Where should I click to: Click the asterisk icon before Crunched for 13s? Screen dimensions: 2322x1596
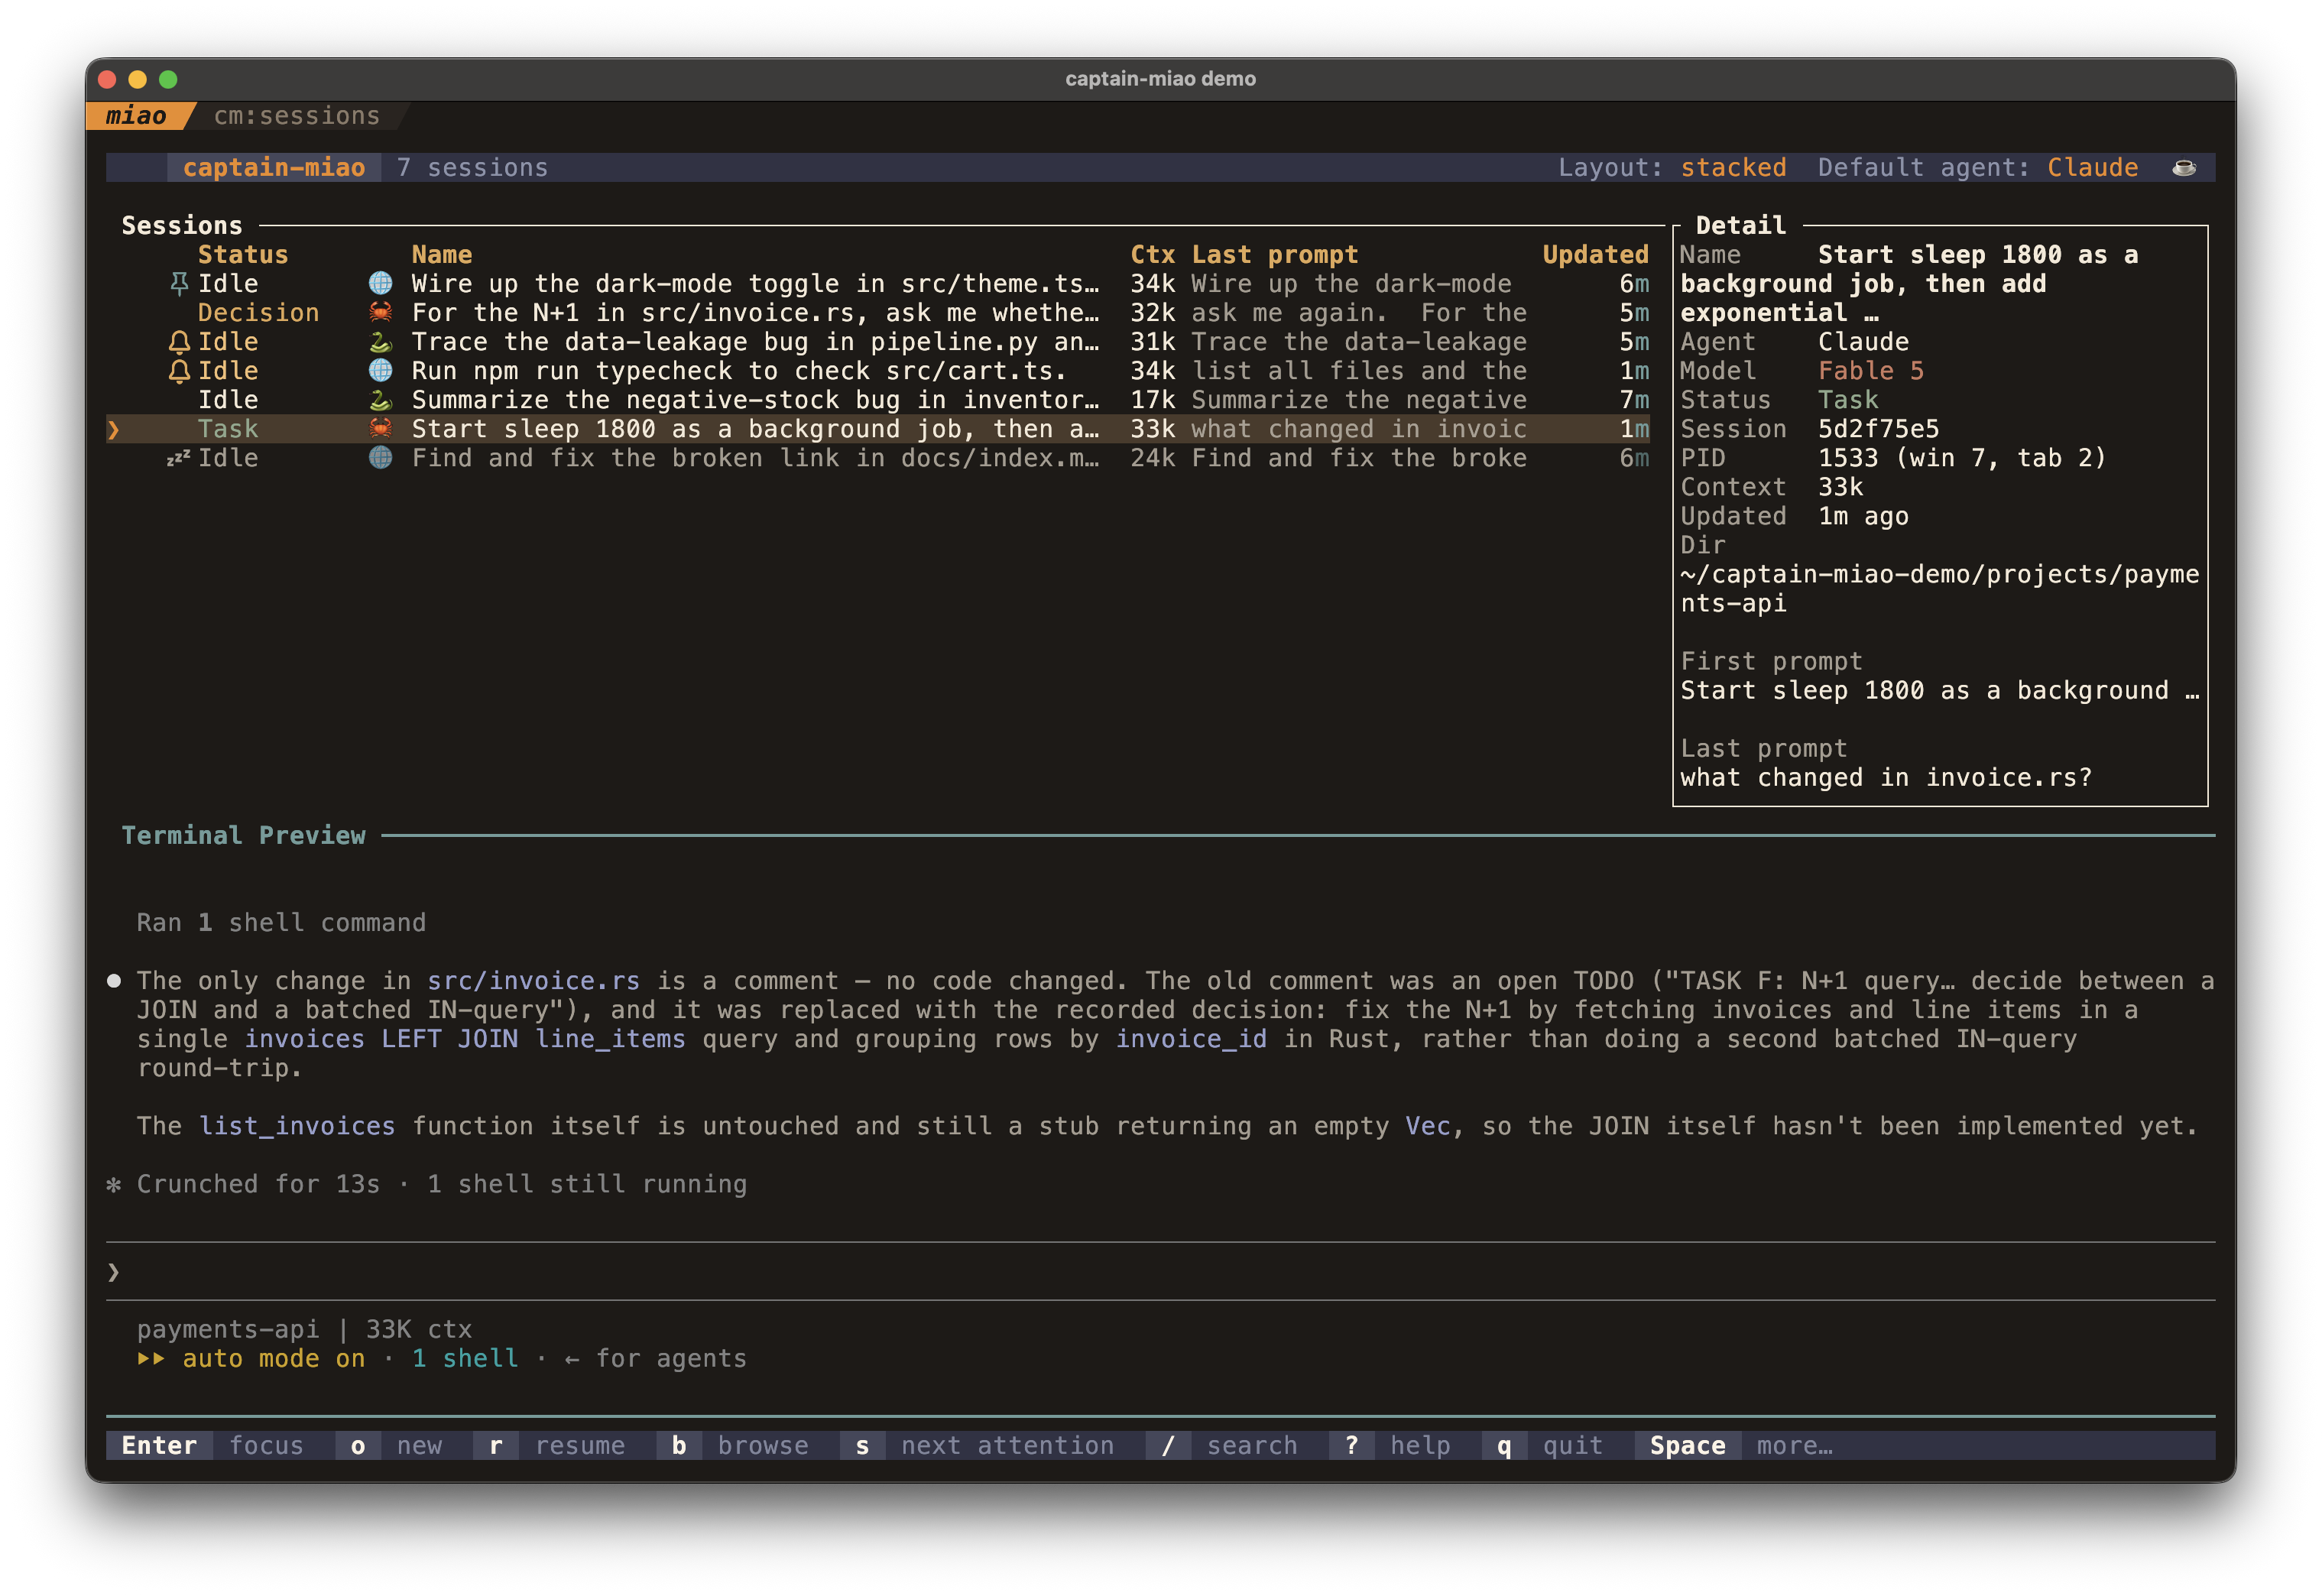click(114, 1185)
